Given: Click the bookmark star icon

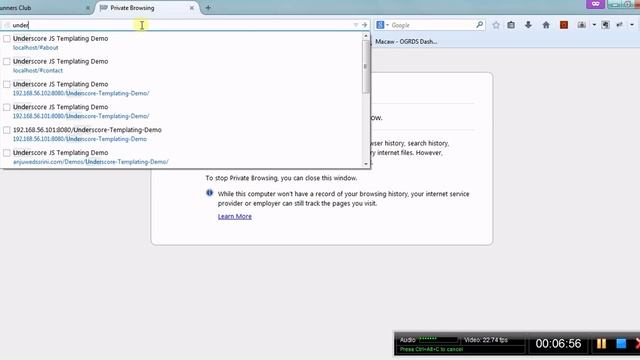Looking at the screenshot, I should pyautogui.click(x=496, y=25).
